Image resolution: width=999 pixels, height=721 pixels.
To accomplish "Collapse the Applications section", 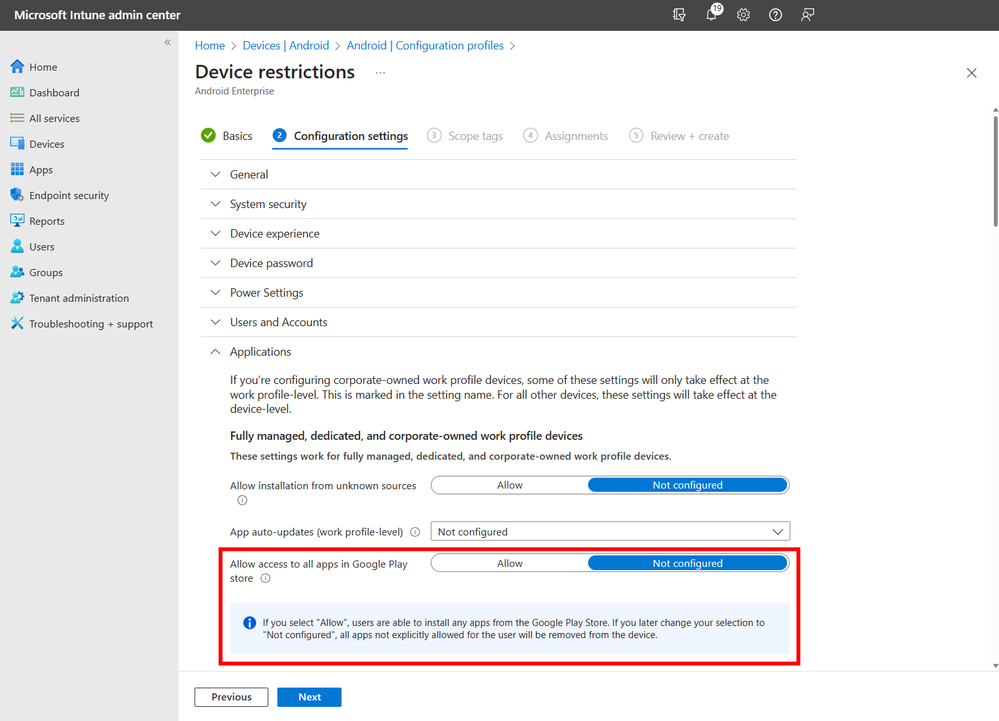I will click(x=498, y=352).
